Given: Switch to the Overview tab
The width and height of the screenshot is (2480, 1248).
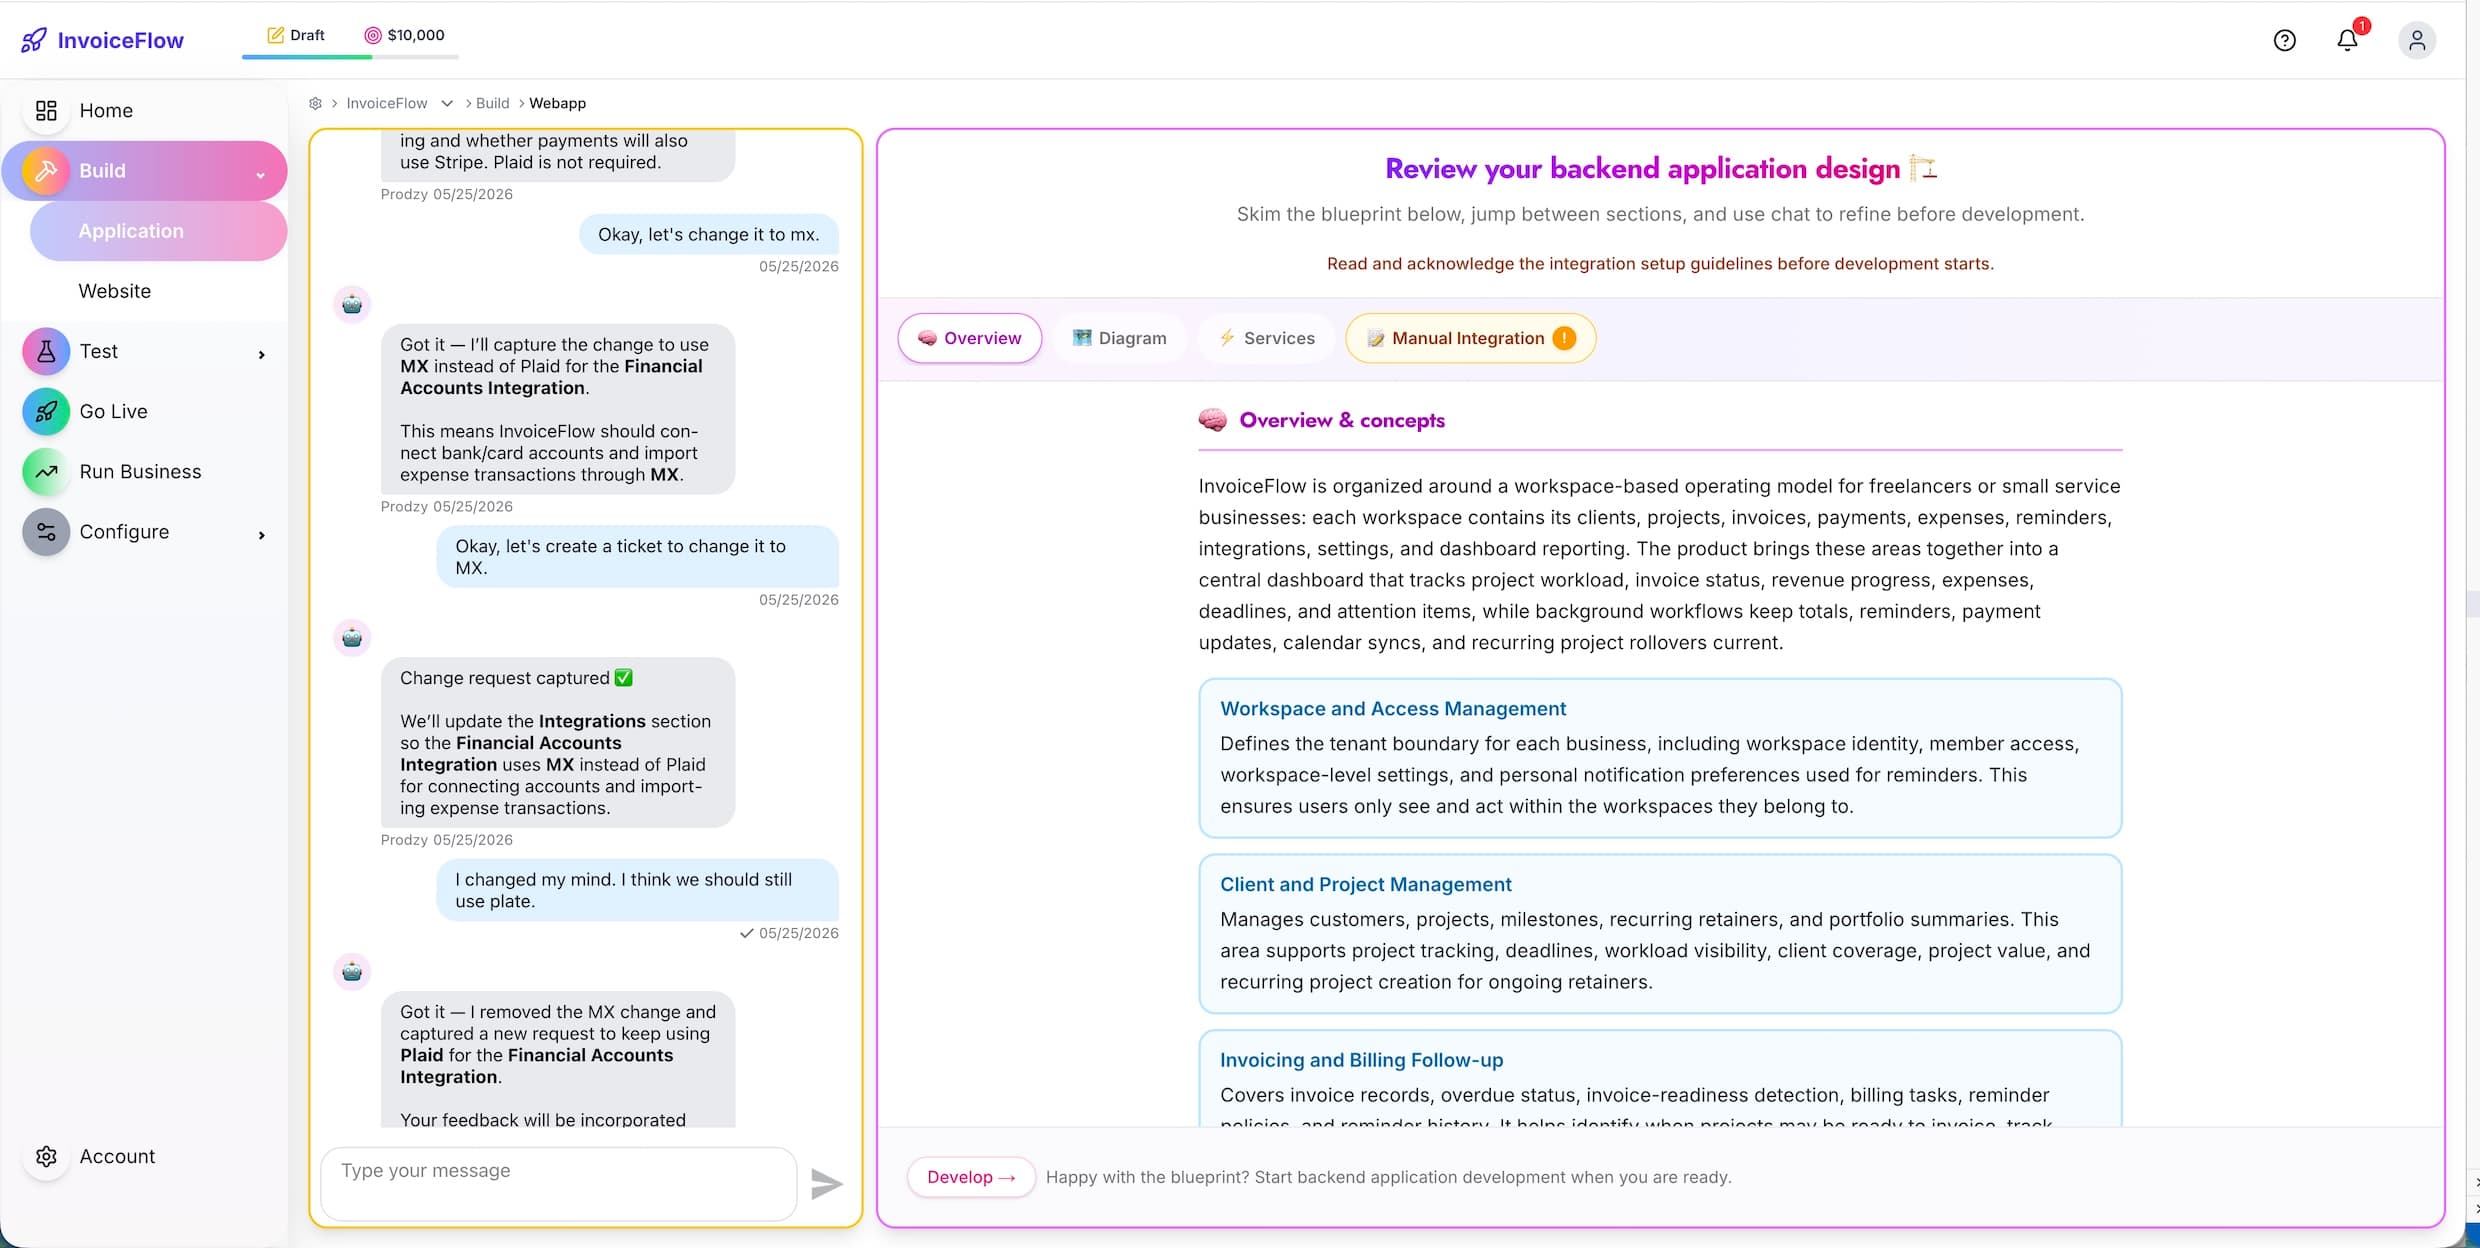Looking at the screenshot, I should (969, 338).
